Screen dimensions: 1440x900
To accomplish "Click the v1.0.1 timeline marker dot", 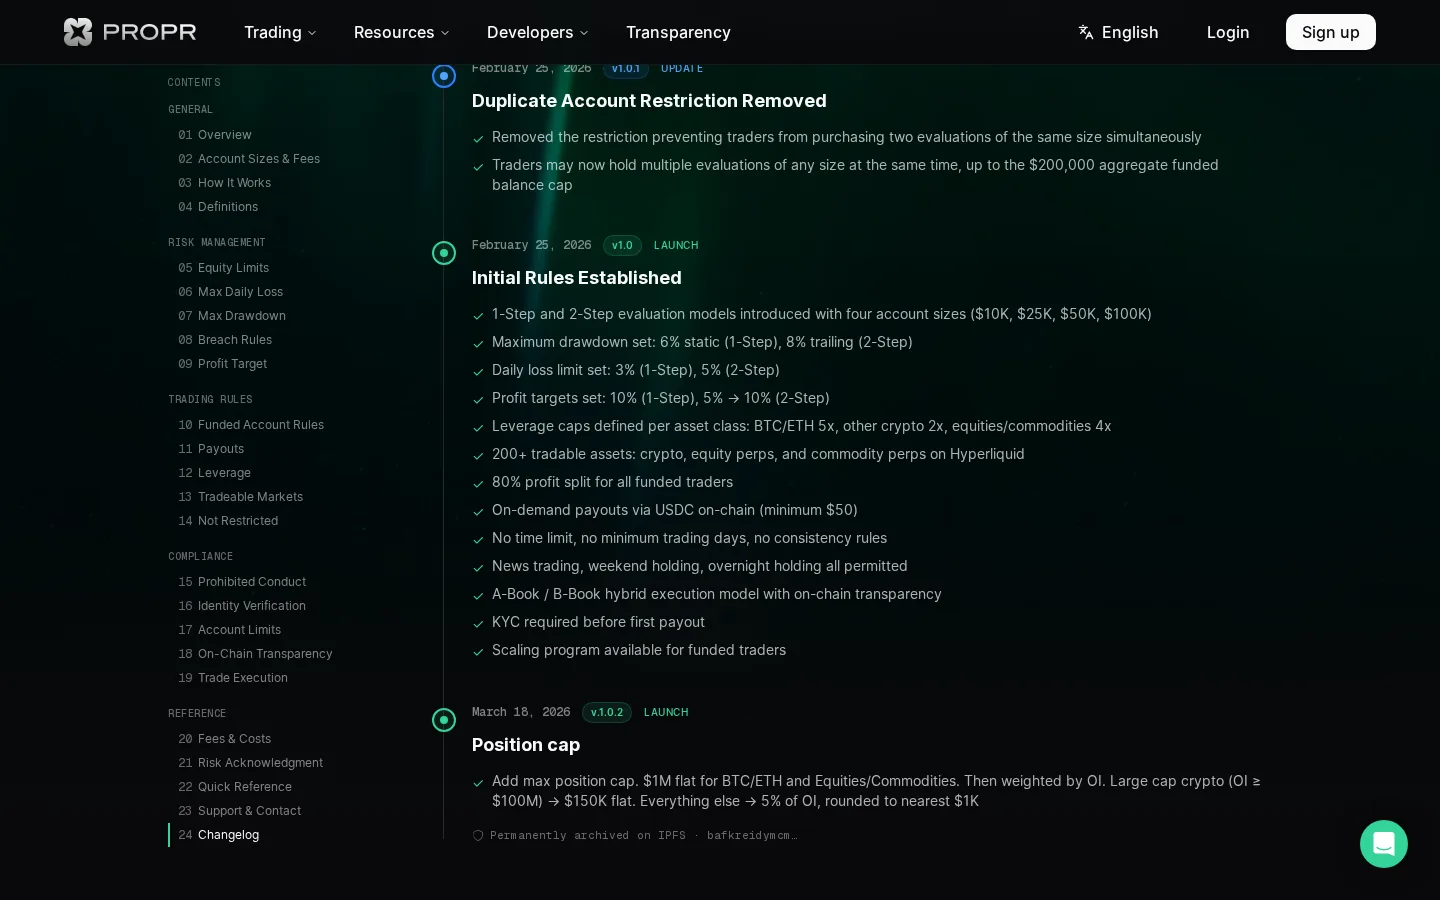I will point(444,76).
